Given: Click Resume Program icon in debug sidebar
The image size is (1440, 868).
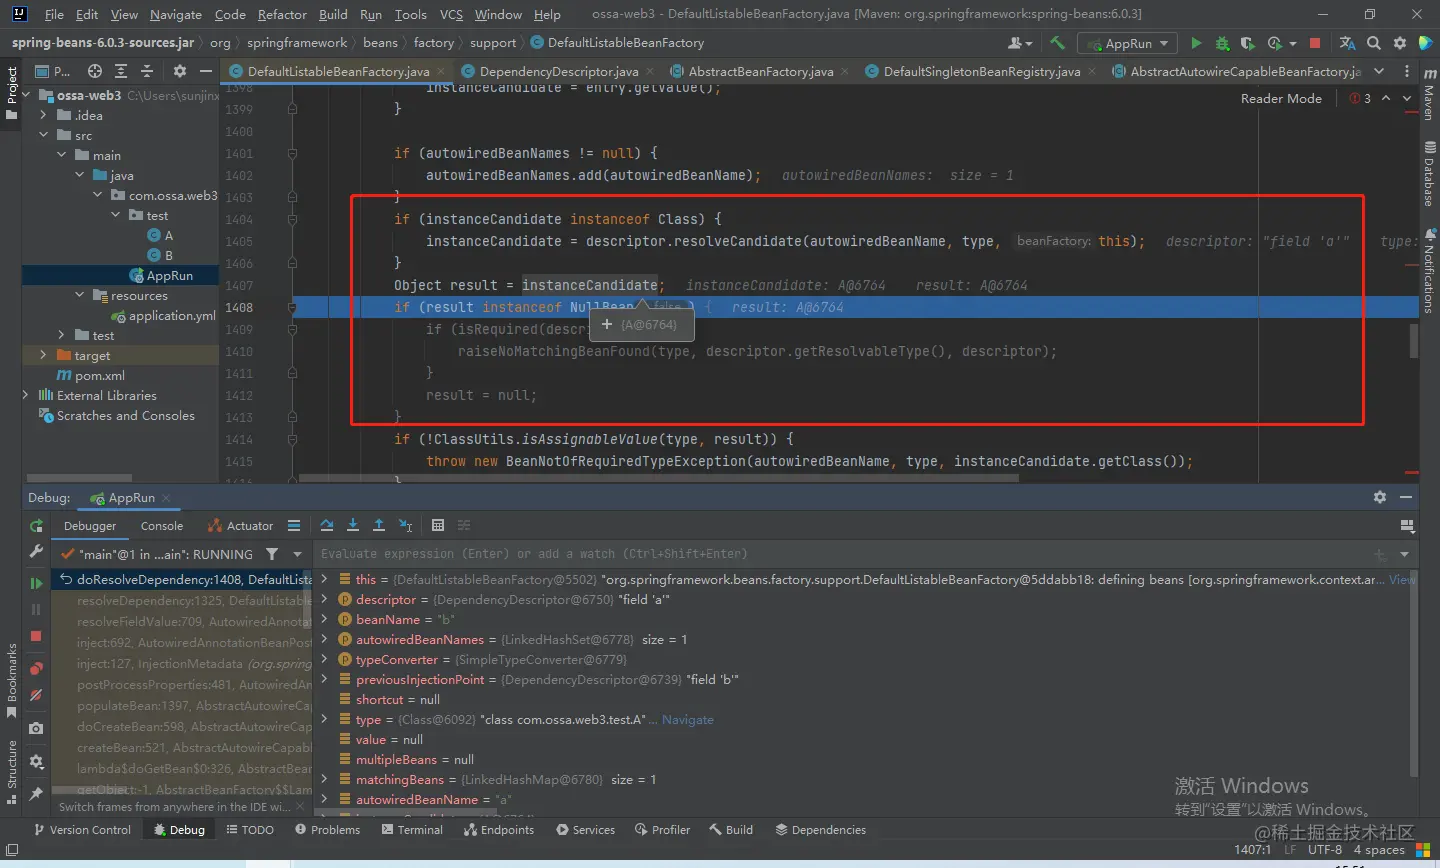Looking at the screenshot, I should click(36, 583).
